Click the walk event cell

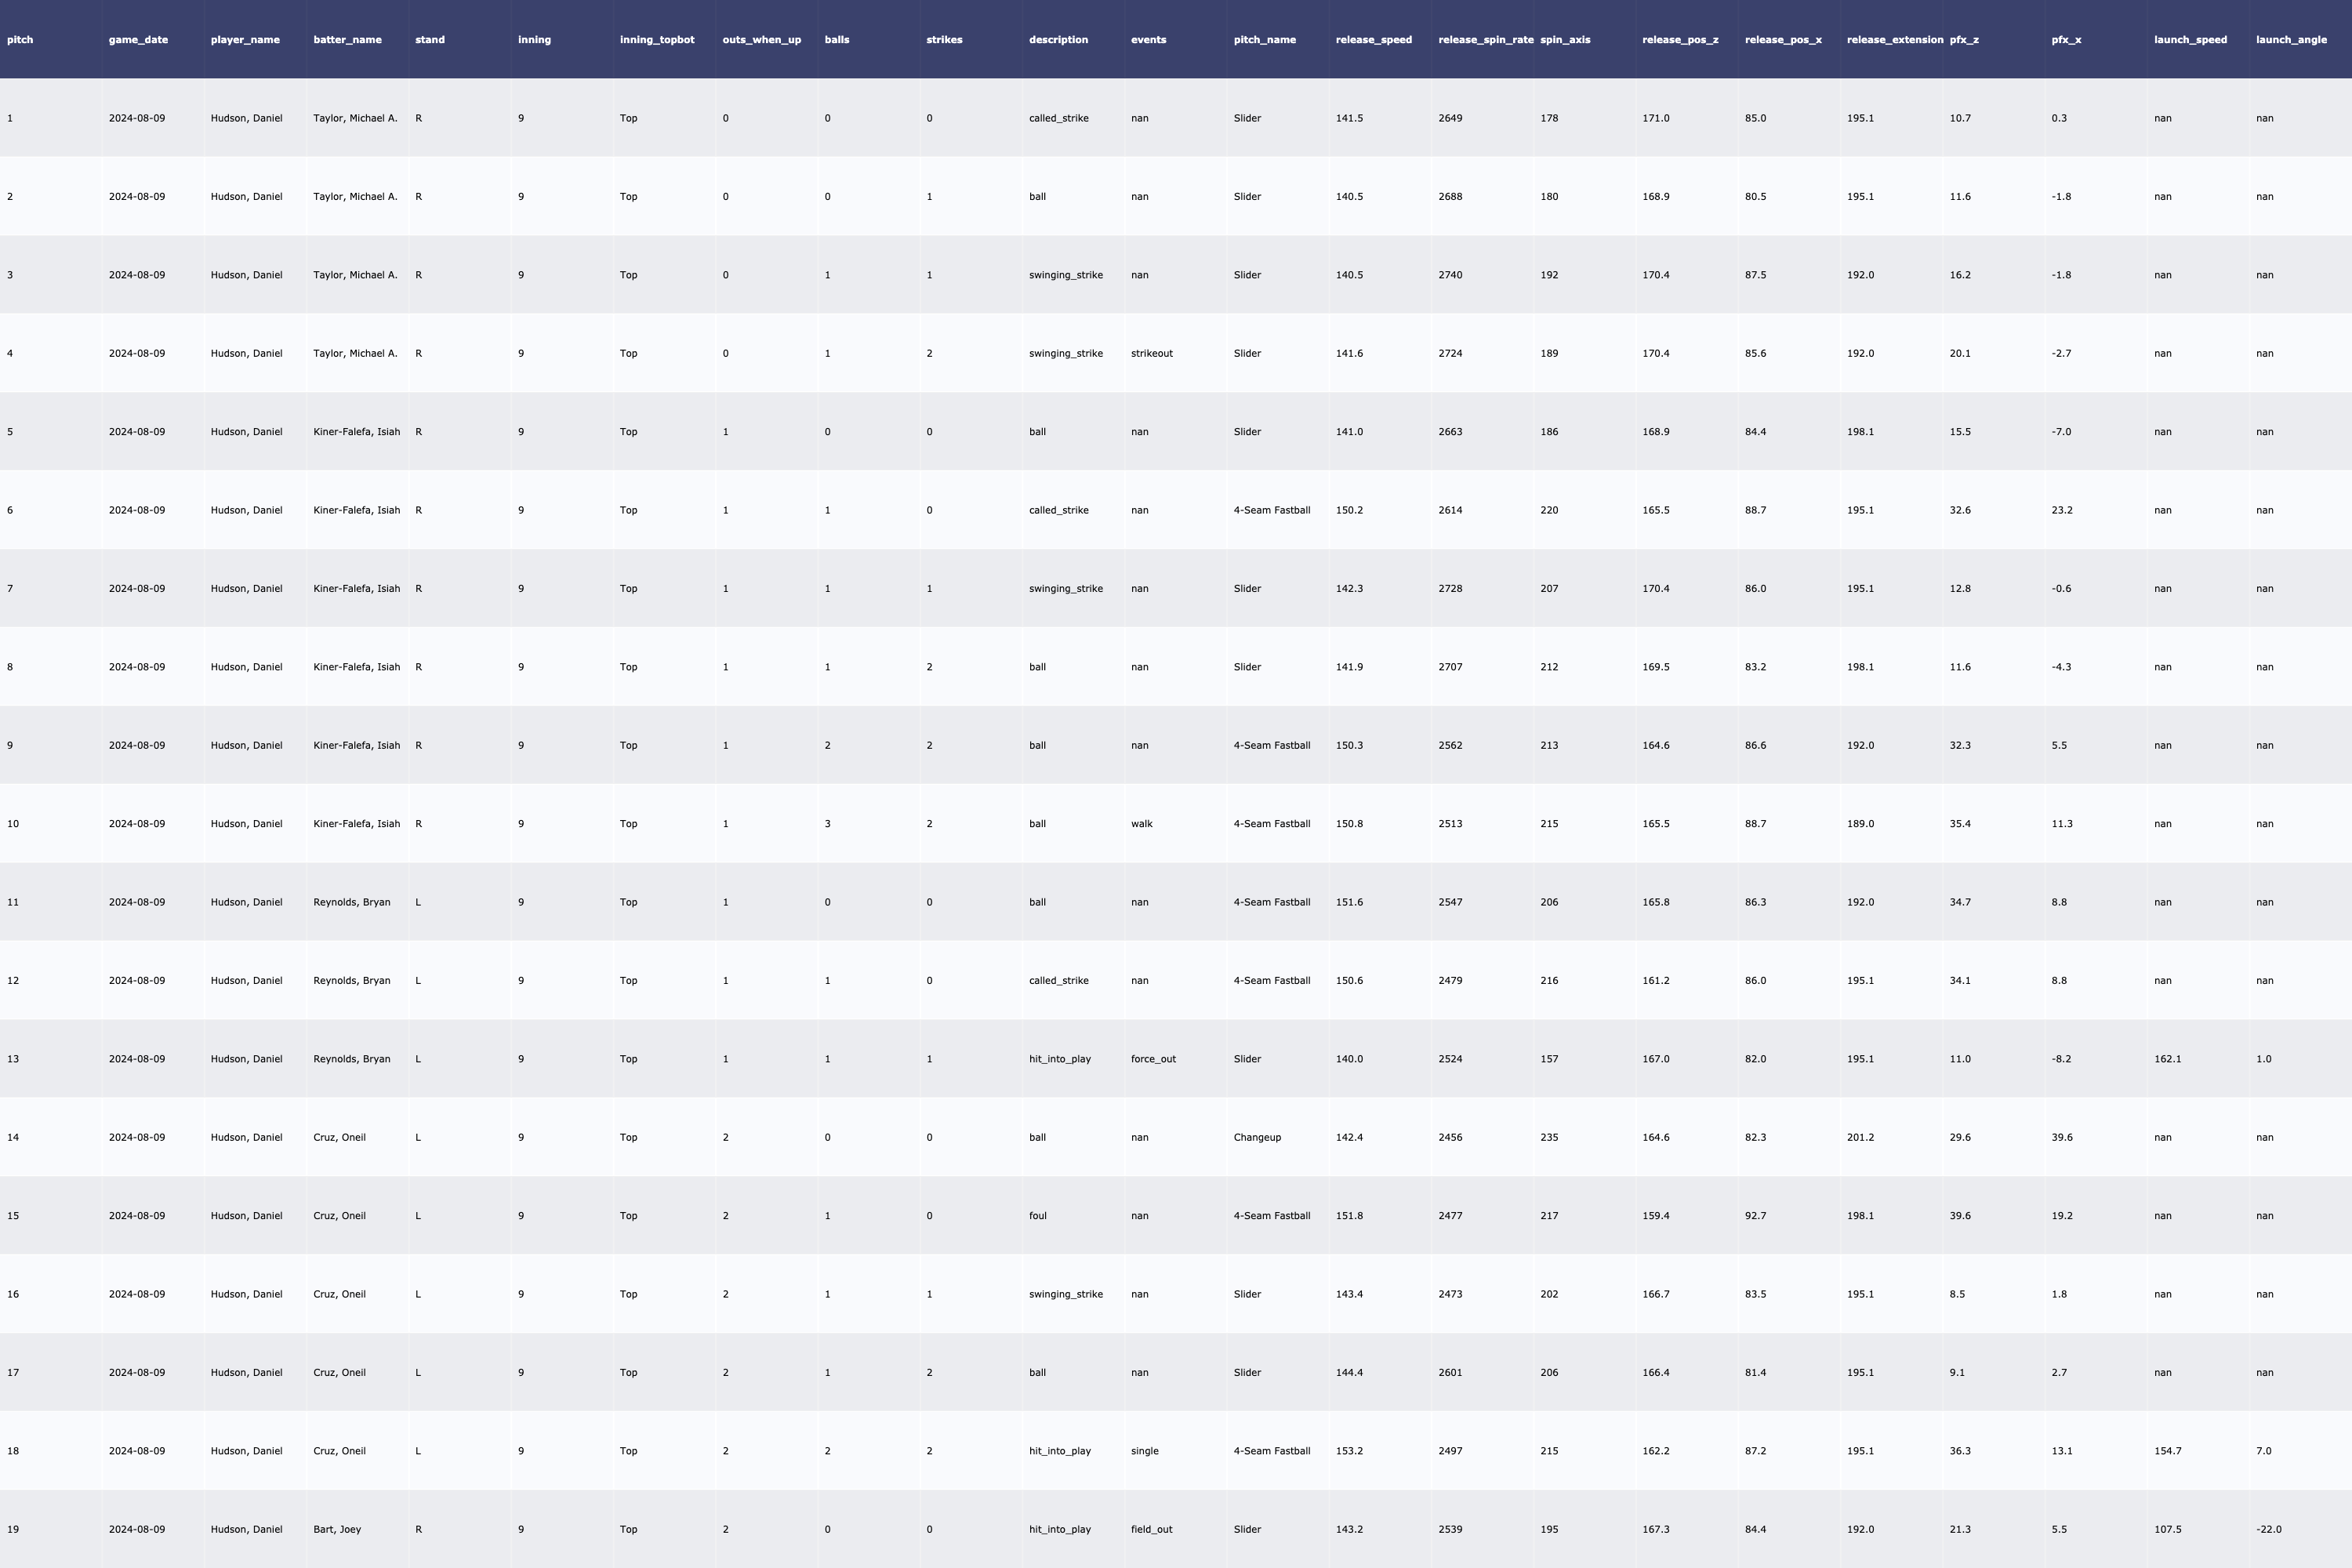click(x=1141, y=824)
